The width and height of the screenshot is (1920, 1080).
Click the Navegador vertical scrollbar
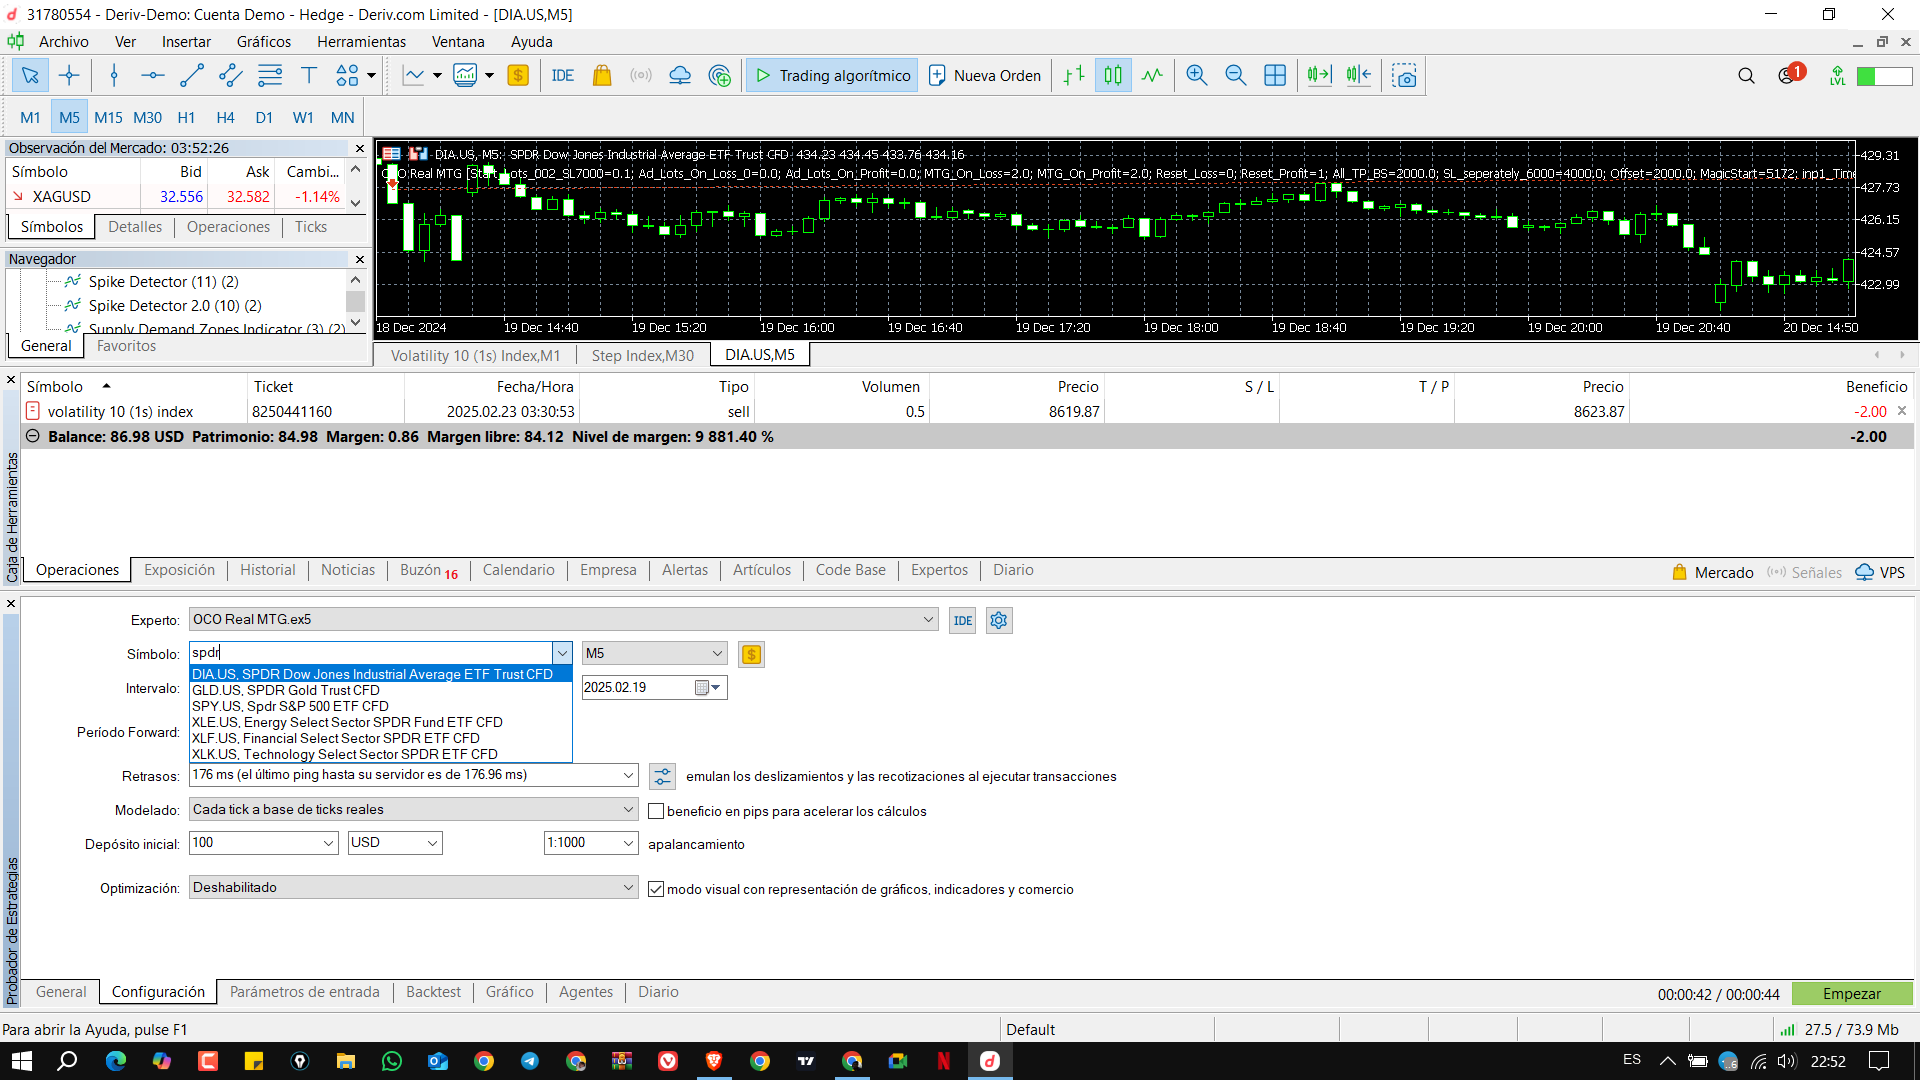point(355,301)
